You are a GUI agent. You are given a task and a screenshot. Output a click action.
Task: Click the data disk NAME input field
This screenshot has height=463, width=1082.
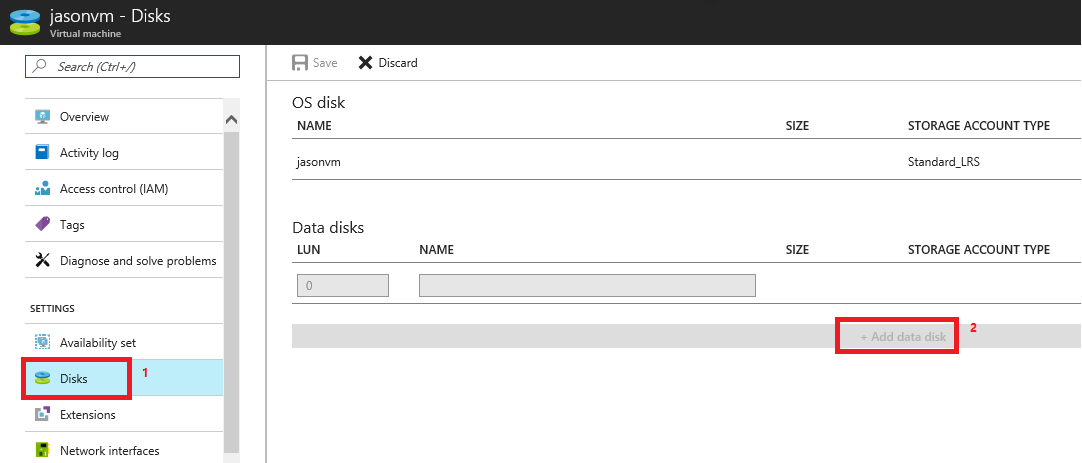[x=587, y=286]
